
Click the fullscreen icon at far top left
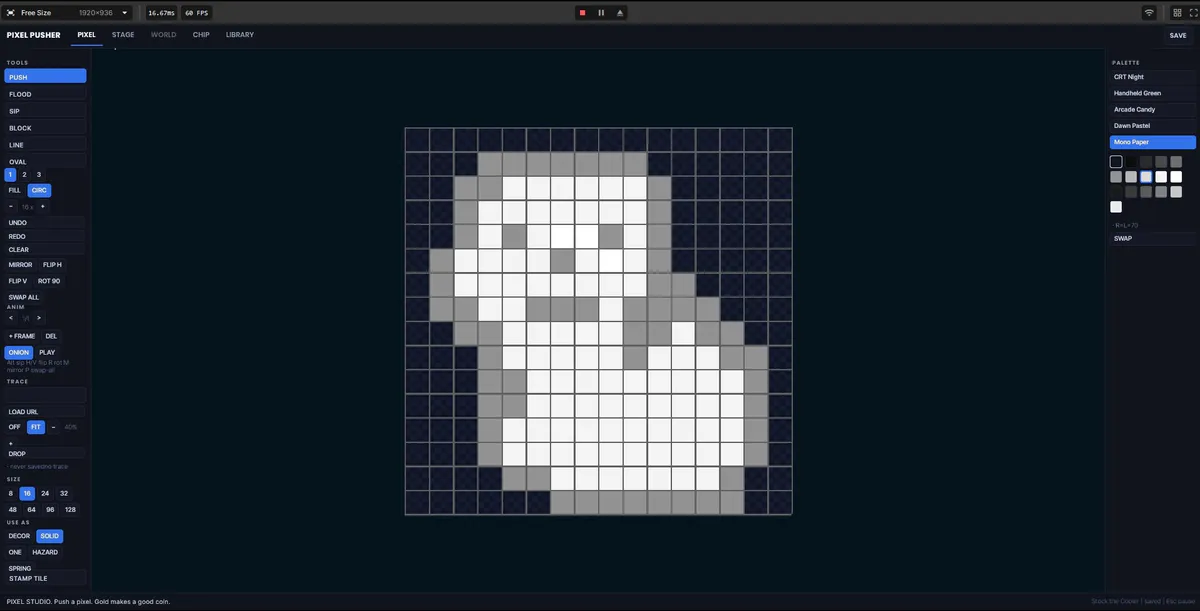[x=11, y=13]
